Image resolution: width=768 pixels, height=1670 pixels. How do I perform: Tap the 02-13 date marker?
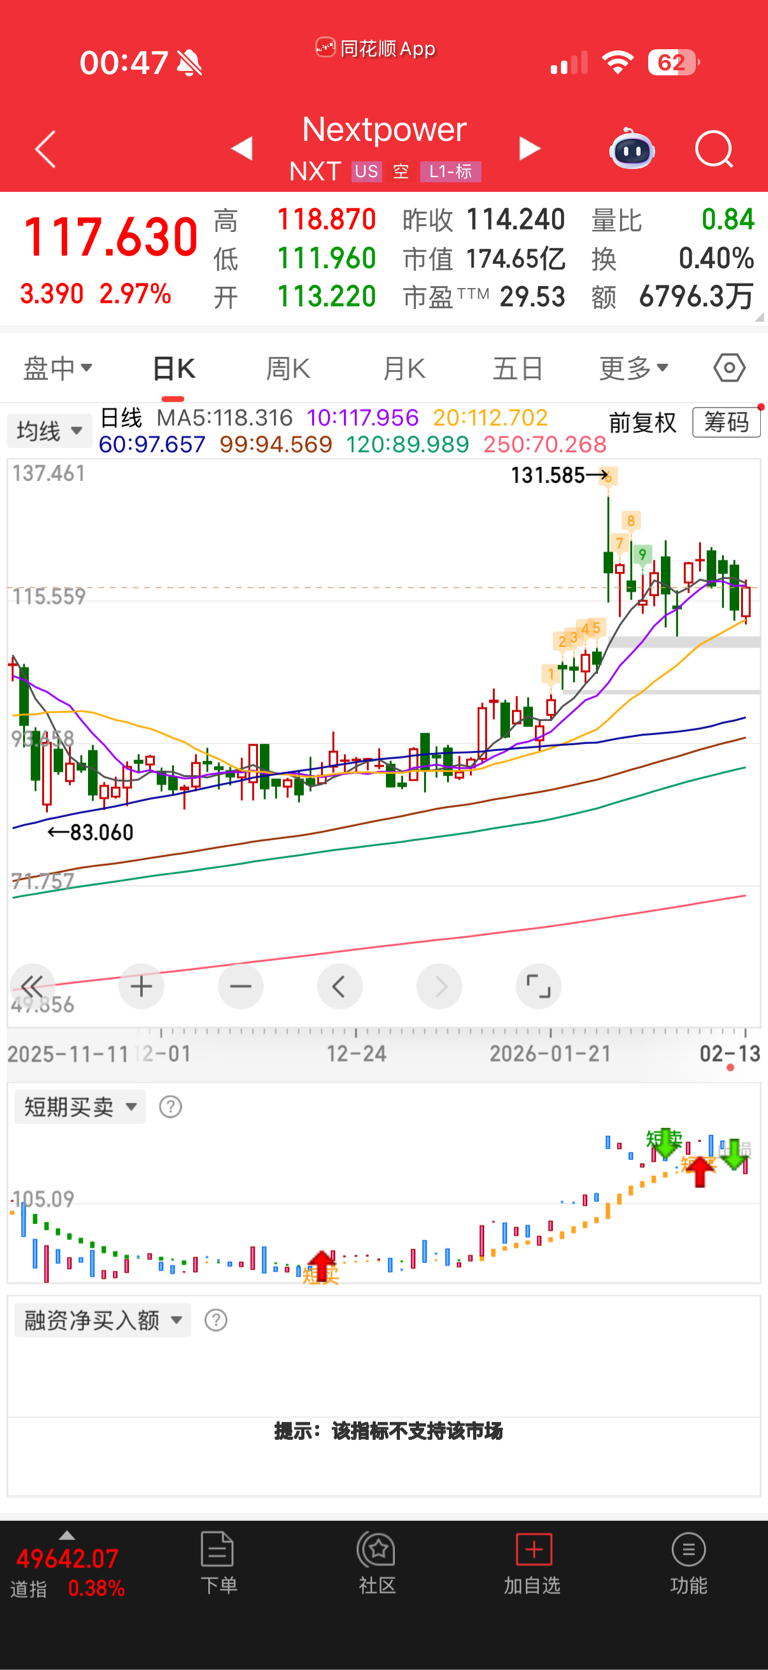730,1053
